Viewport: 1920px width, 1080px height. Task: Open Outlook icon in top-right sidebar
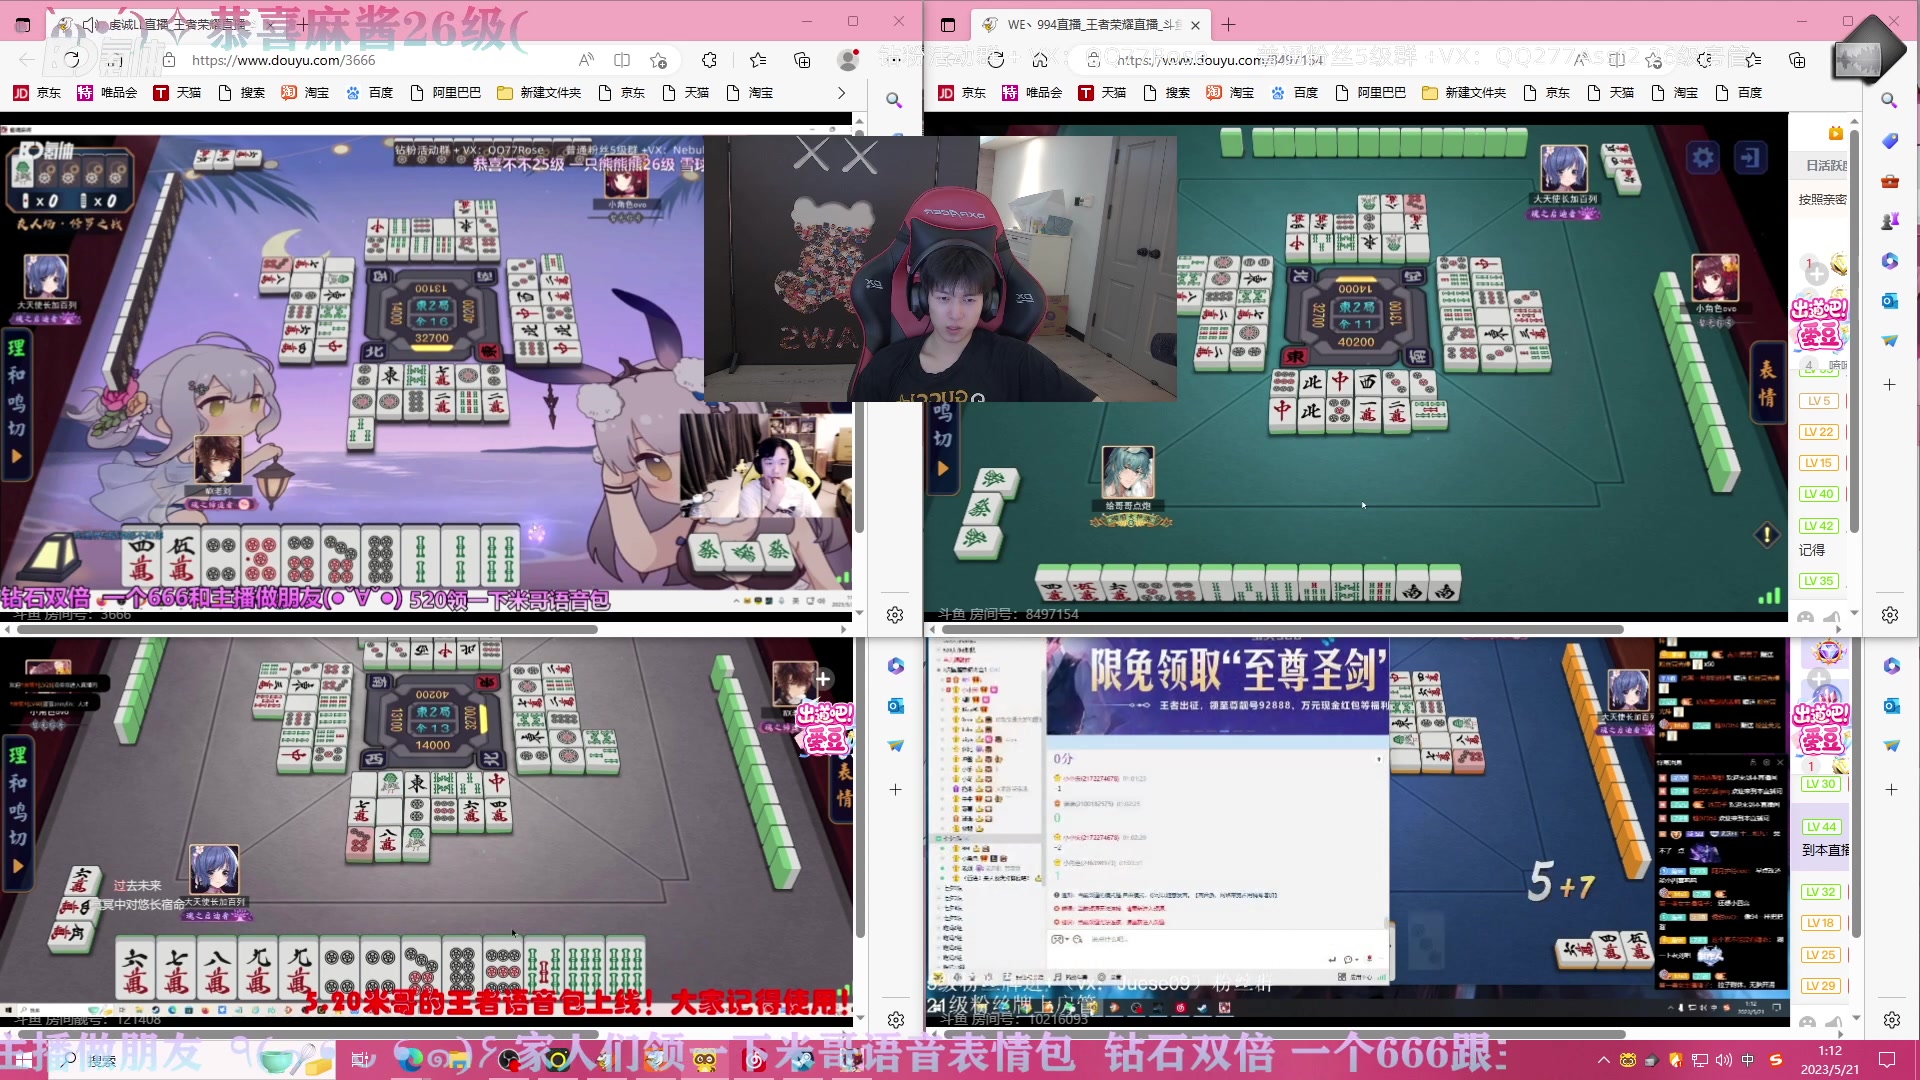tap(1889, 301)
